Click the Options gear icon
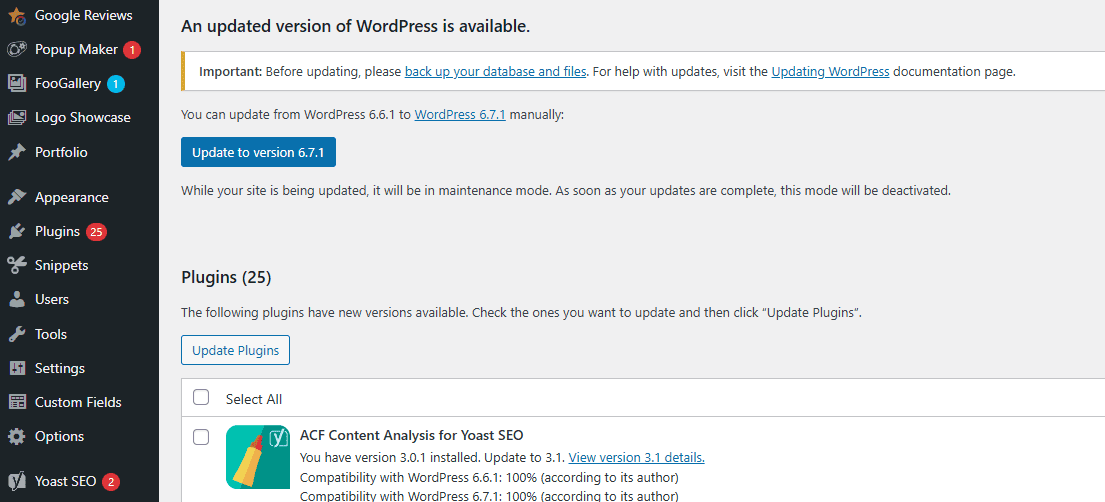1105x502 pixels. coord(17,436)
